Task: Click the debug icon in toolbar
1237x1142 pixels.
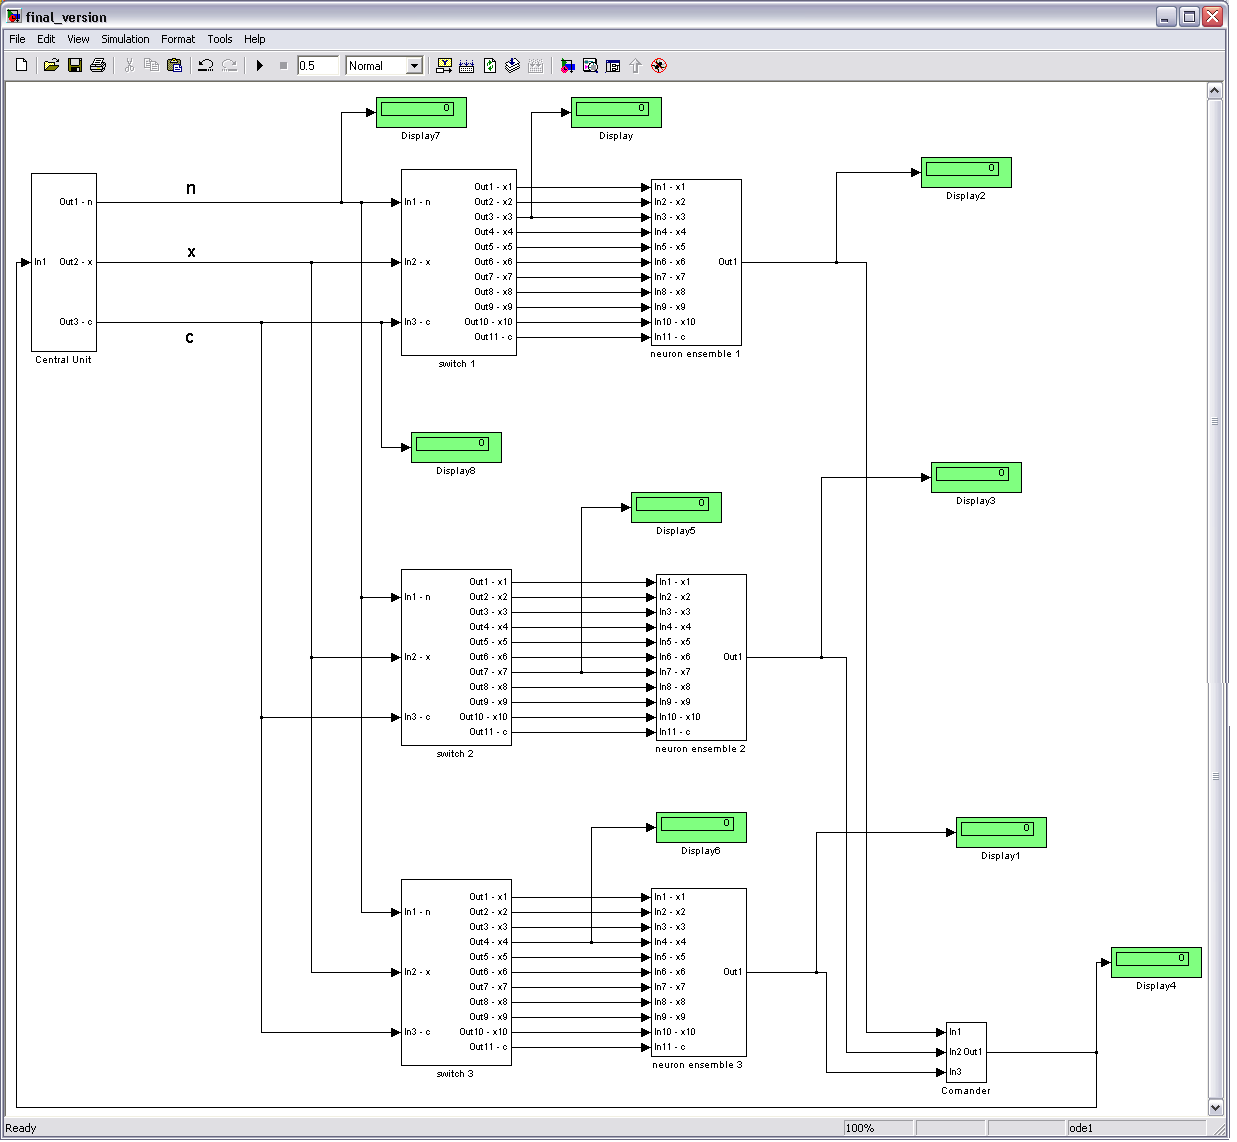Action: click(658, 66)
